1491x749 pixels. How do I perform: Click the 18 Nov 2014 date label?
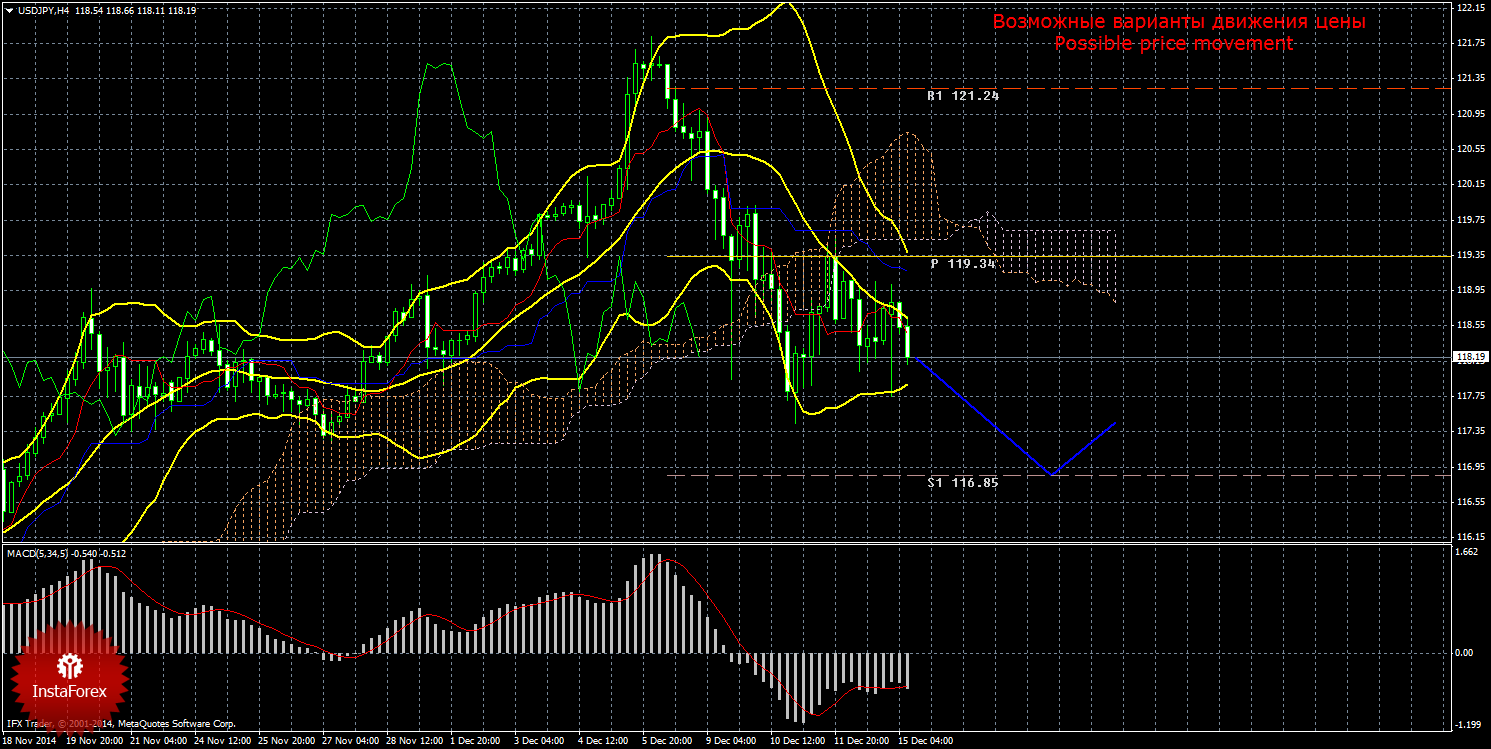[x=29, y=742]
